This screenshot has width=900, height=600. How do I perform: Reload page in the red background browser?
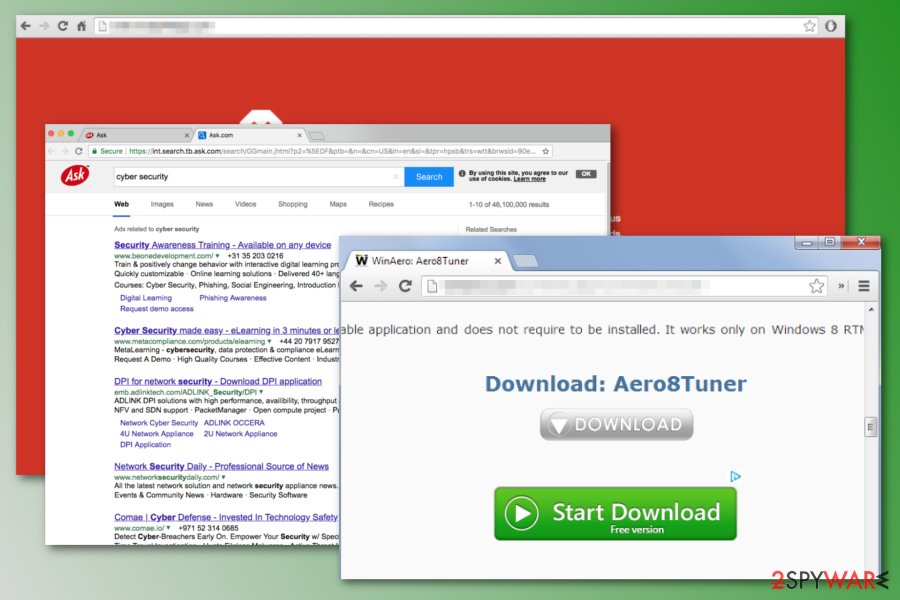63,26
